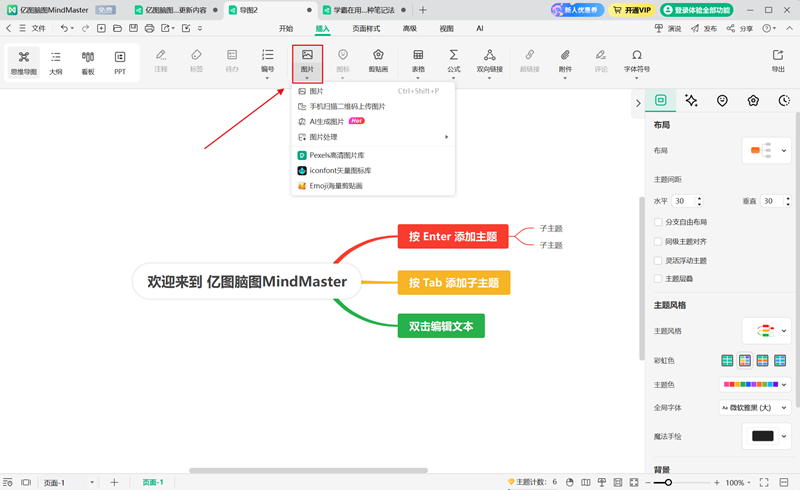Choose Pexels高清图片库 from the image menu
The image size is (800, 490).
pyautogui.click(x=373, y=155)
